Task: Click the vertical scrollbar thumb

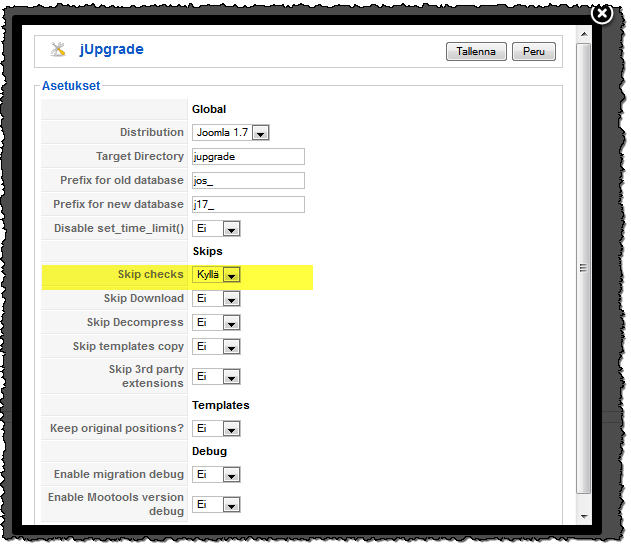Action: coord(584,268)
